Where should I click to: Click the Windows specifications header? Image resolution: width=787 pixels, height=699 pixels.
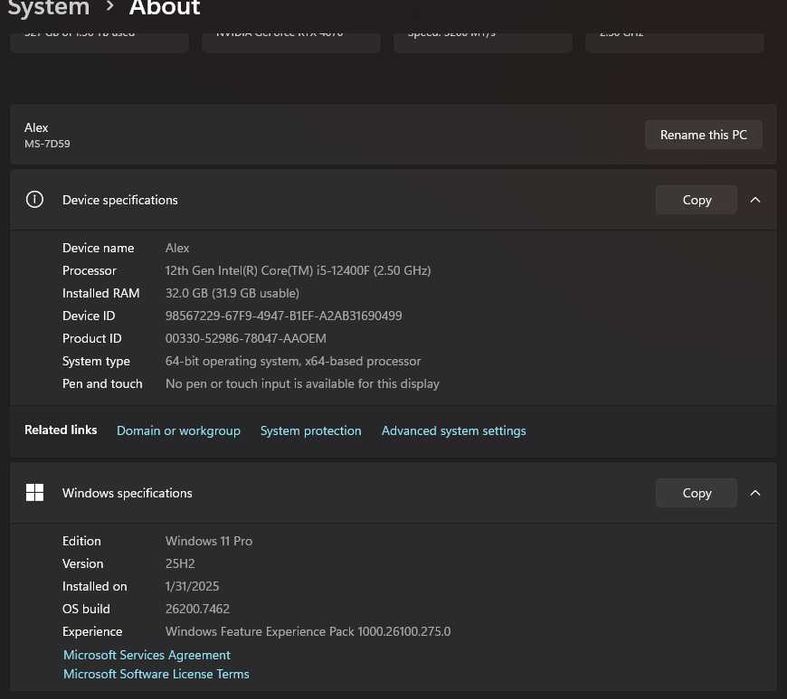click(x=393, y=493)
